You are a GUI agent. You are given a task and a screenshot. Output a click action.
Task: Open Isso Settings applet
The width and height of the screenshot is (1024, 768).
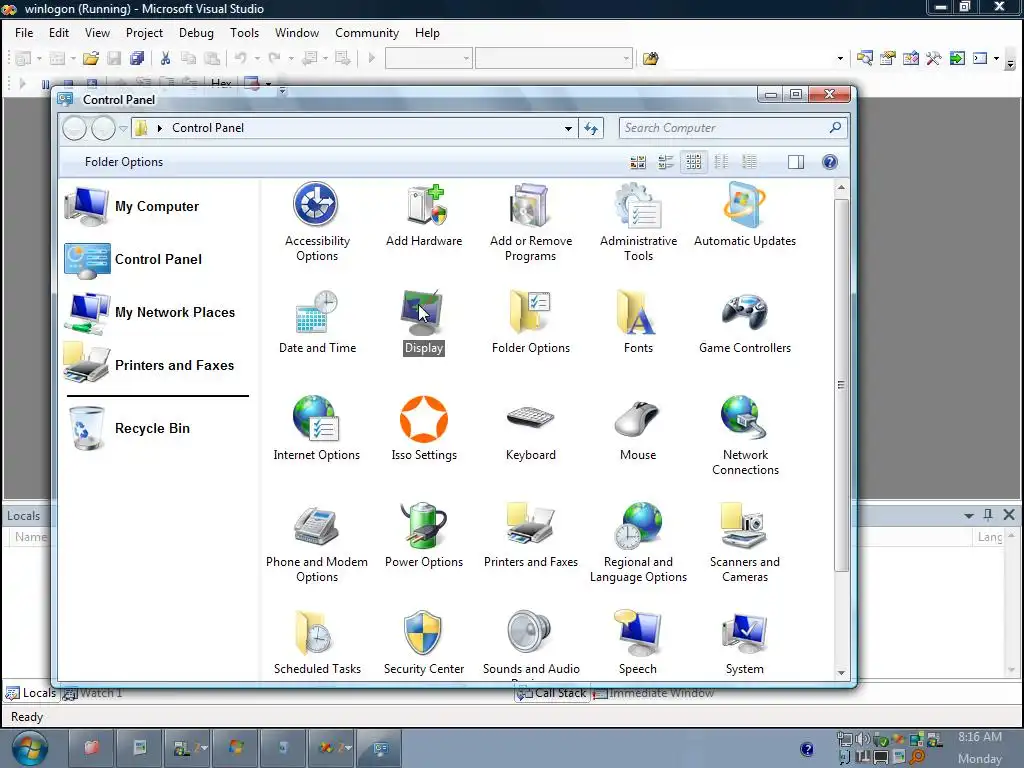[x=424, y=428]
